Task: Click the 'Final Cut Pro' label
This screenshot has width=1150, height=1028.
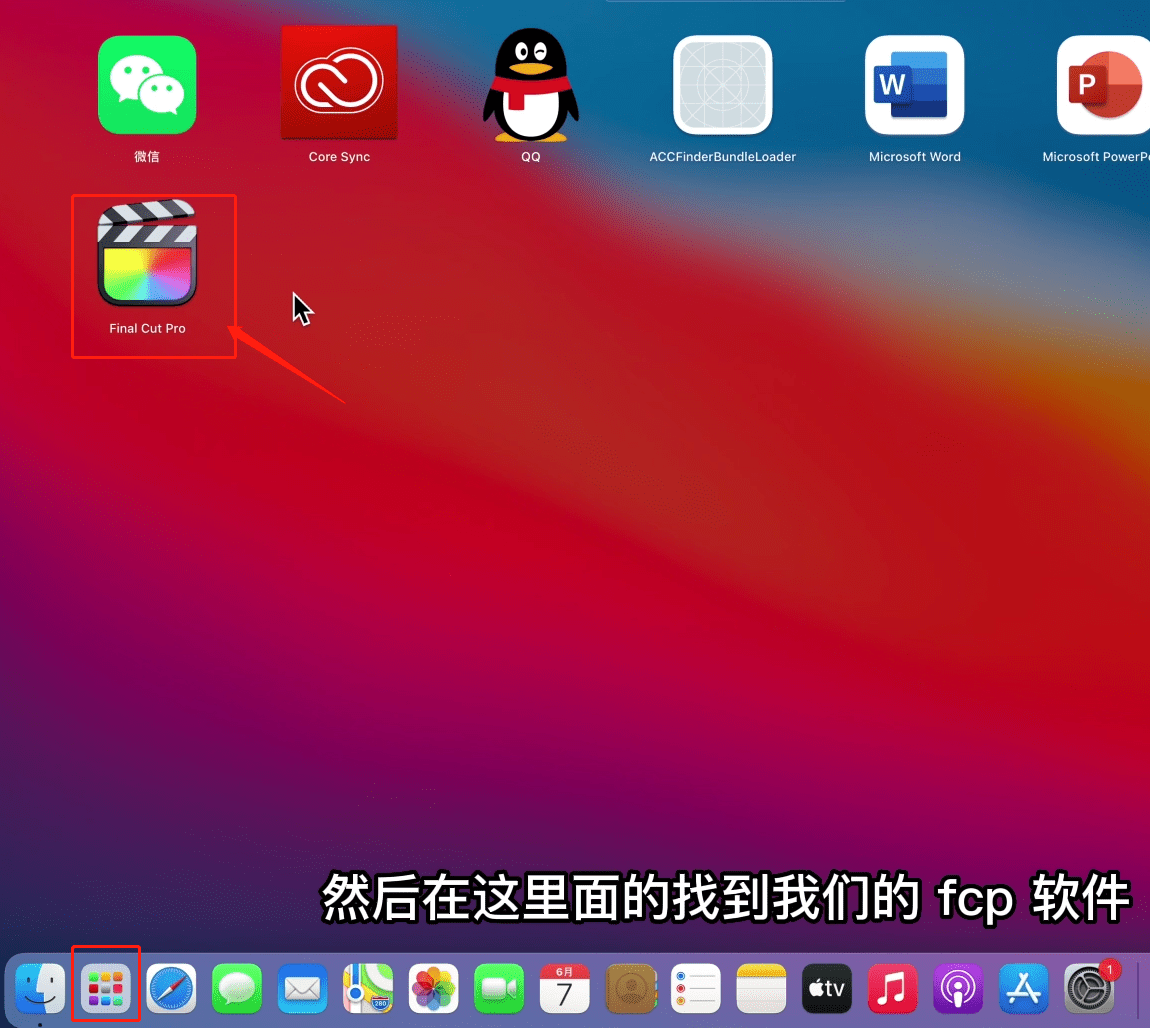Action: click(x=147, y=328)
